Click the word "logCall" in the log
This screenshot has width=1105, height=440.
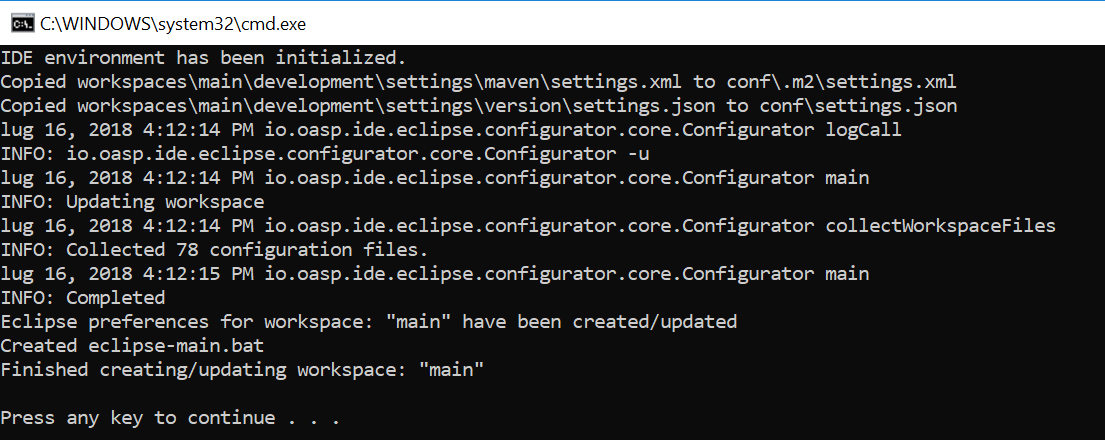[x=864, y=129]
